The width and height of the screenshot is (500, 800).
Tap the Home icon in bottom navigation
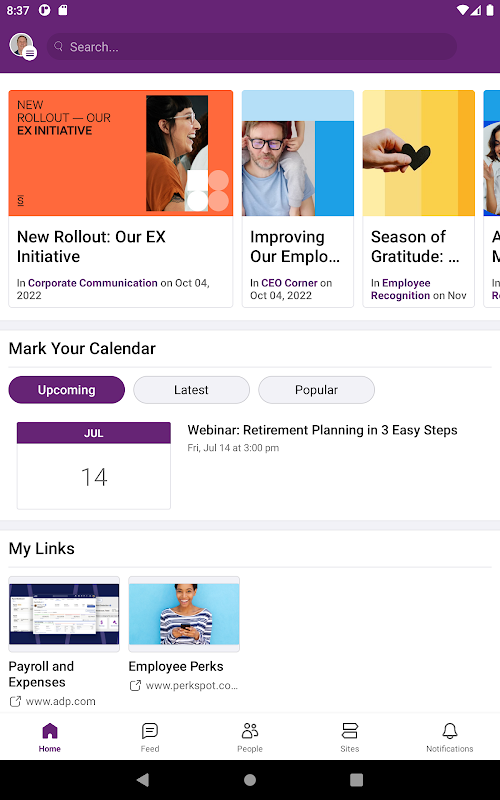click(x=50, y=731)
